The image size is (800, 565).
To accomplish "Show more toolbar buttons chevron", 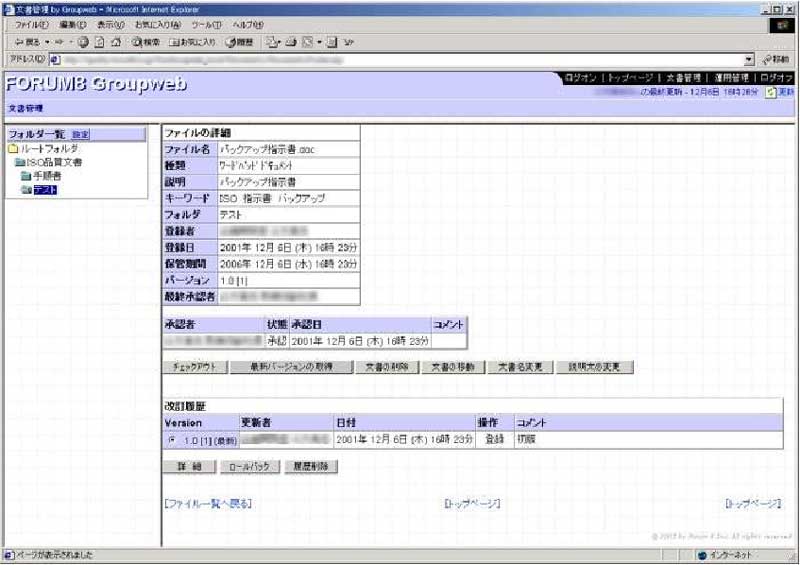I will [348, 42].
